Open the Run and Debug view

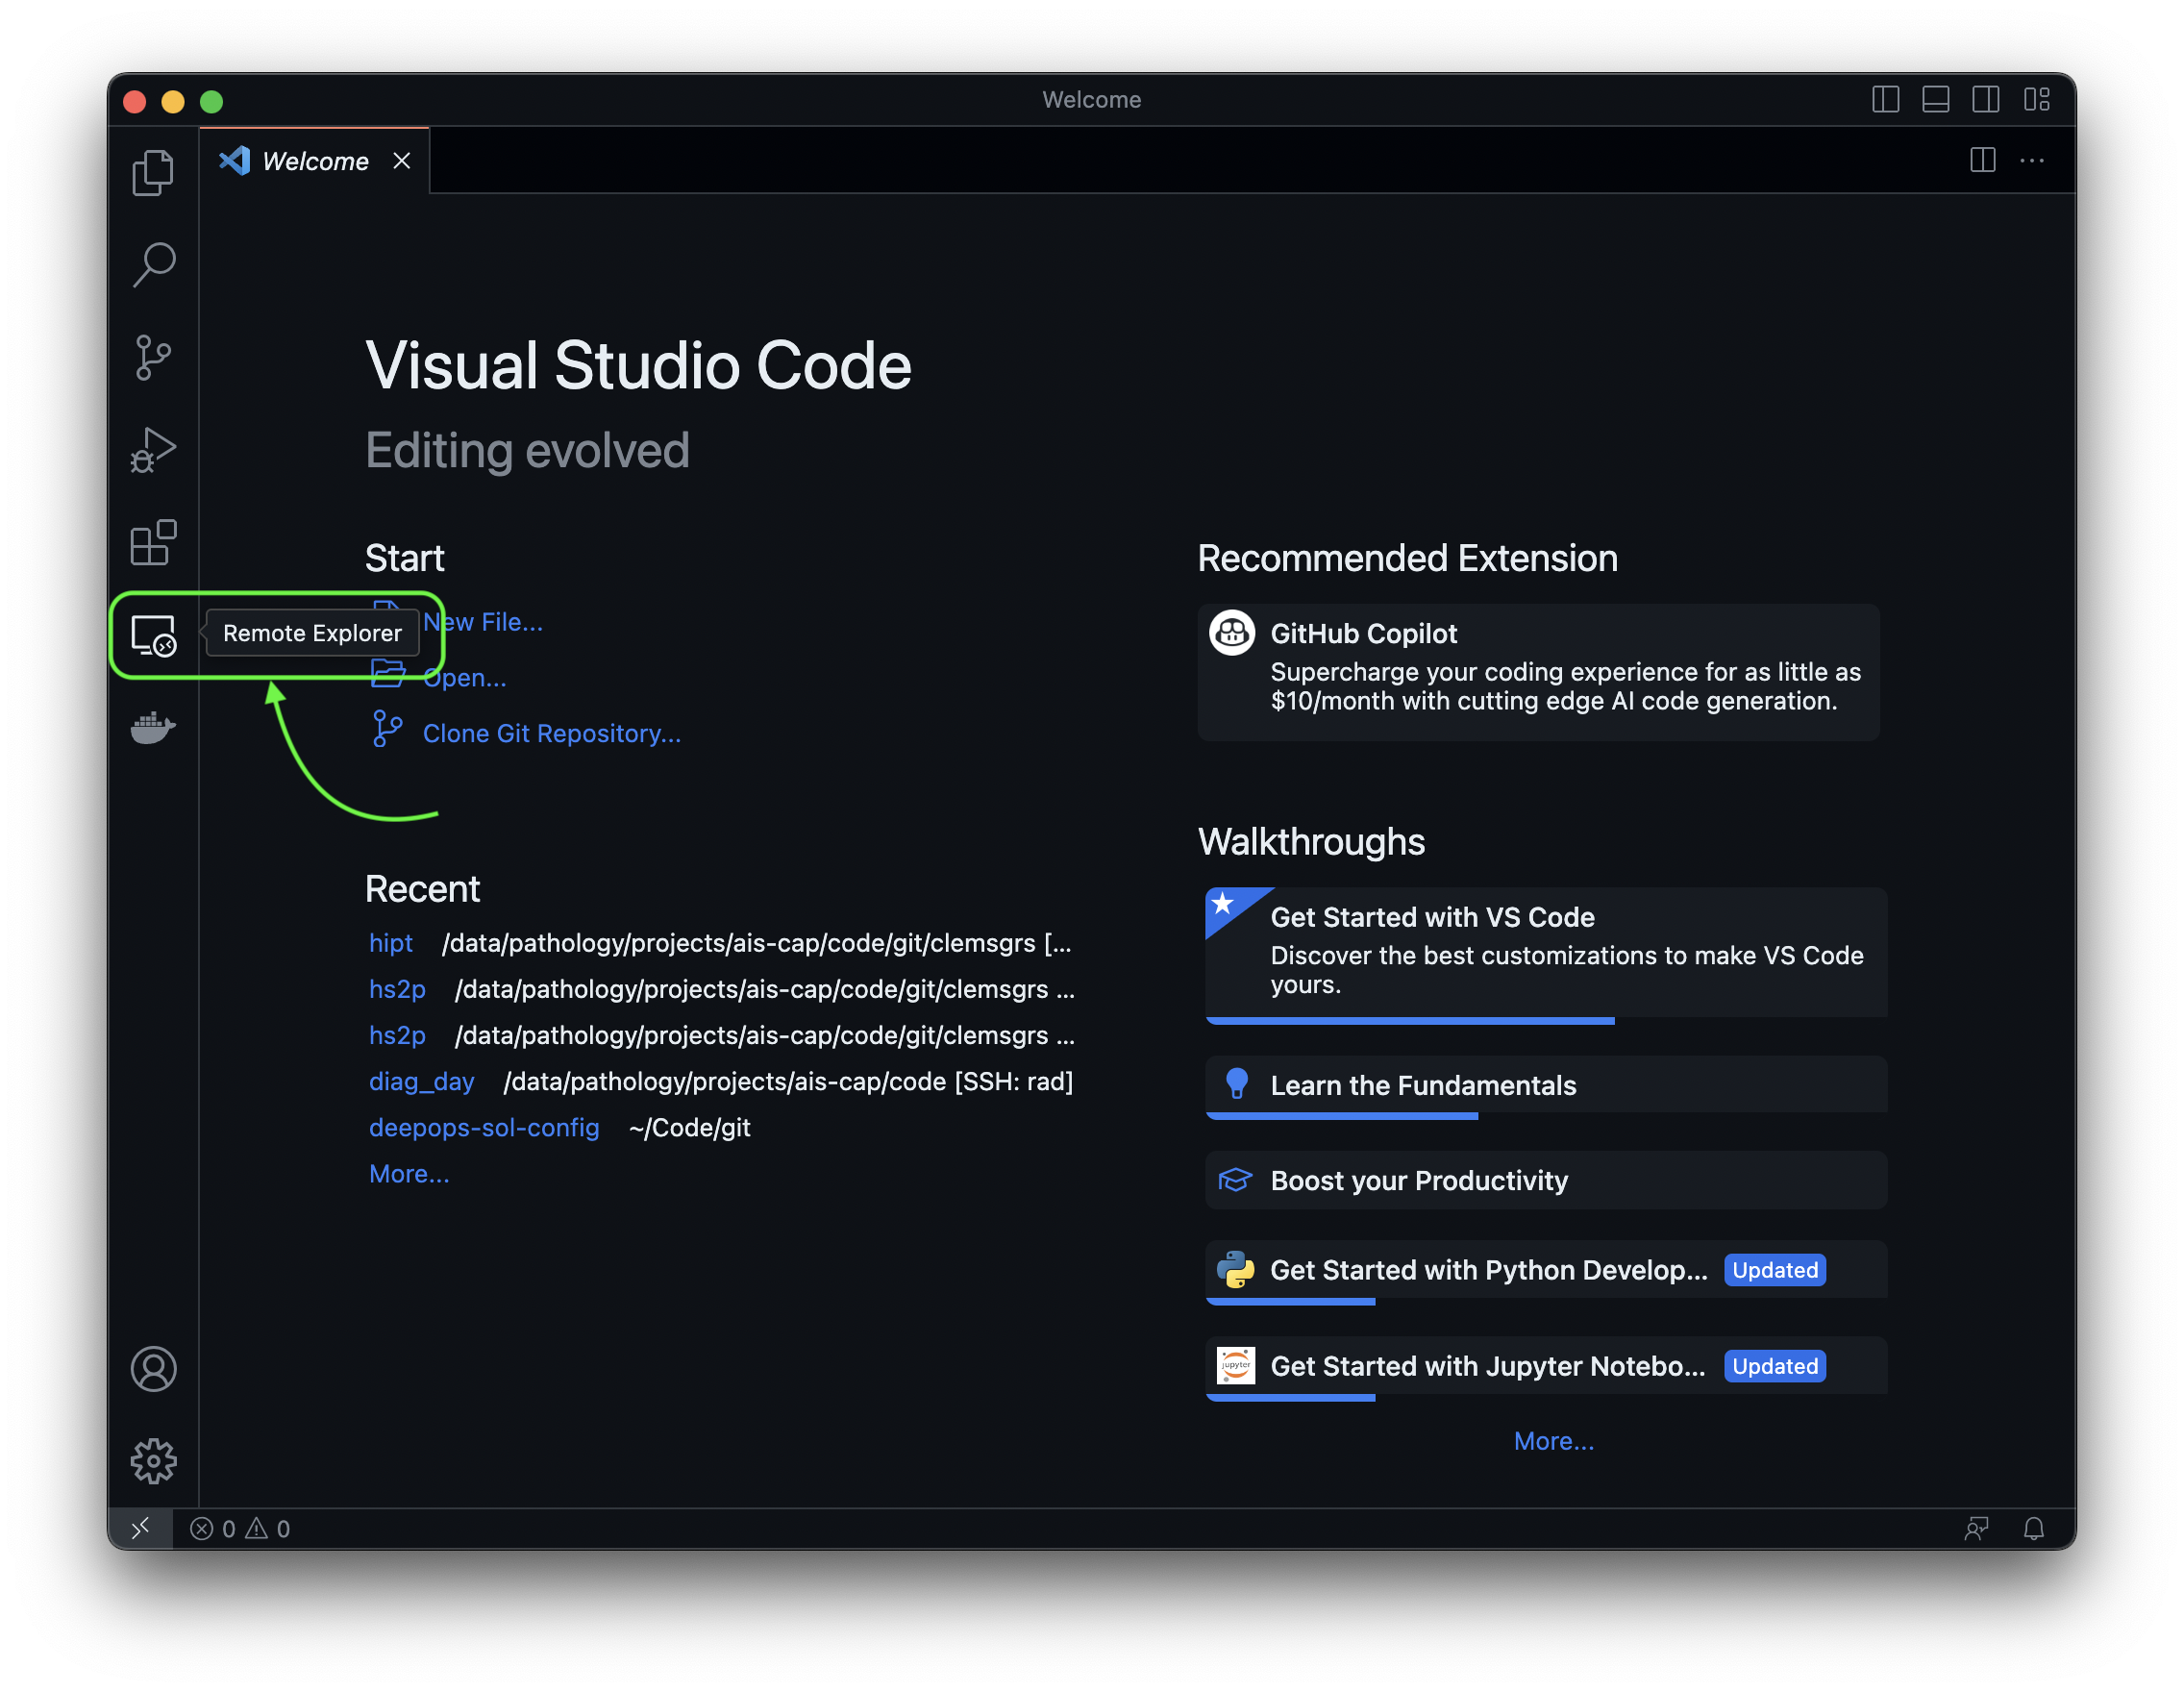click(153, 450)
